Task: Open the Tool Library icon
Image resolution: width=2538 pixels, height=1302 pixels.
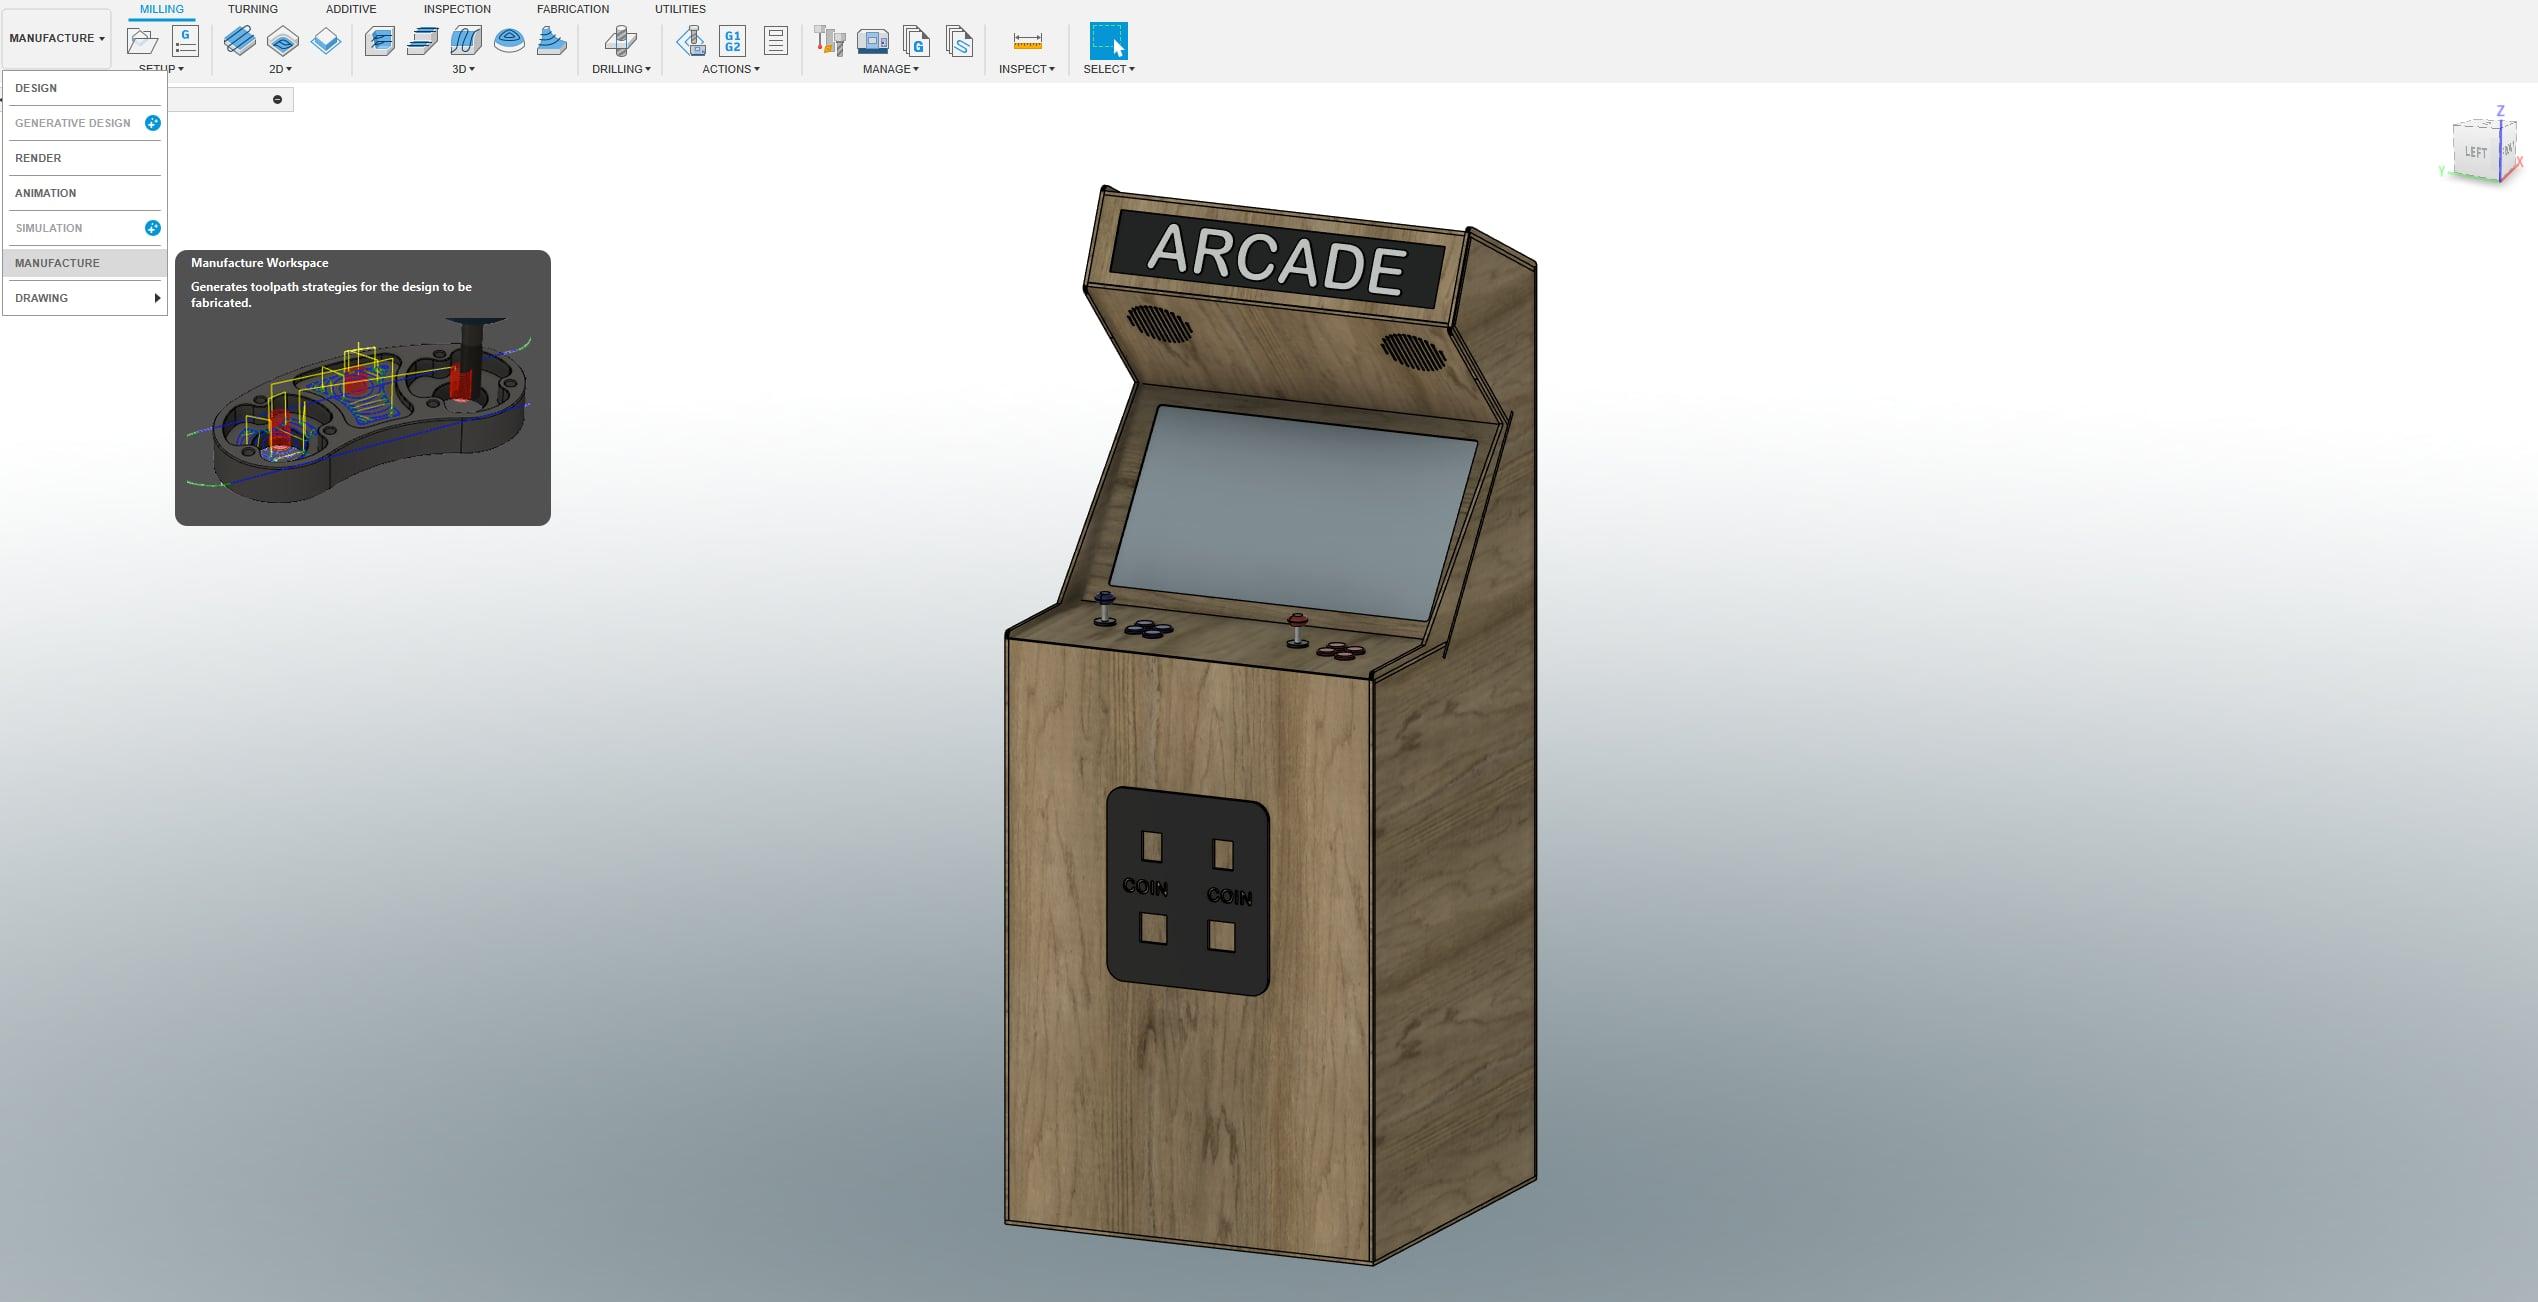Action: pyautogui.click(x=830, y=41)
